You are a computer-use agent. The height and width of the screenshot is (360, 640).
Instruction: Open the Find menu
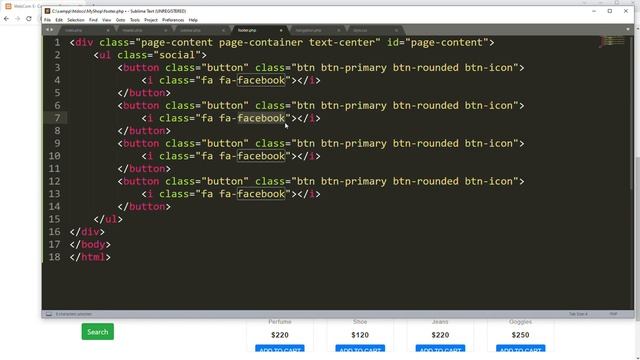[x=93, y=20]
